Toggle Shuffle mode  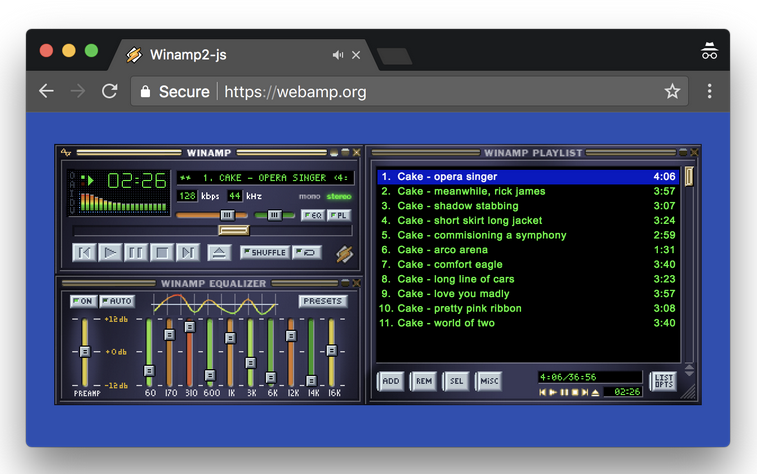[x=265, y=252]
